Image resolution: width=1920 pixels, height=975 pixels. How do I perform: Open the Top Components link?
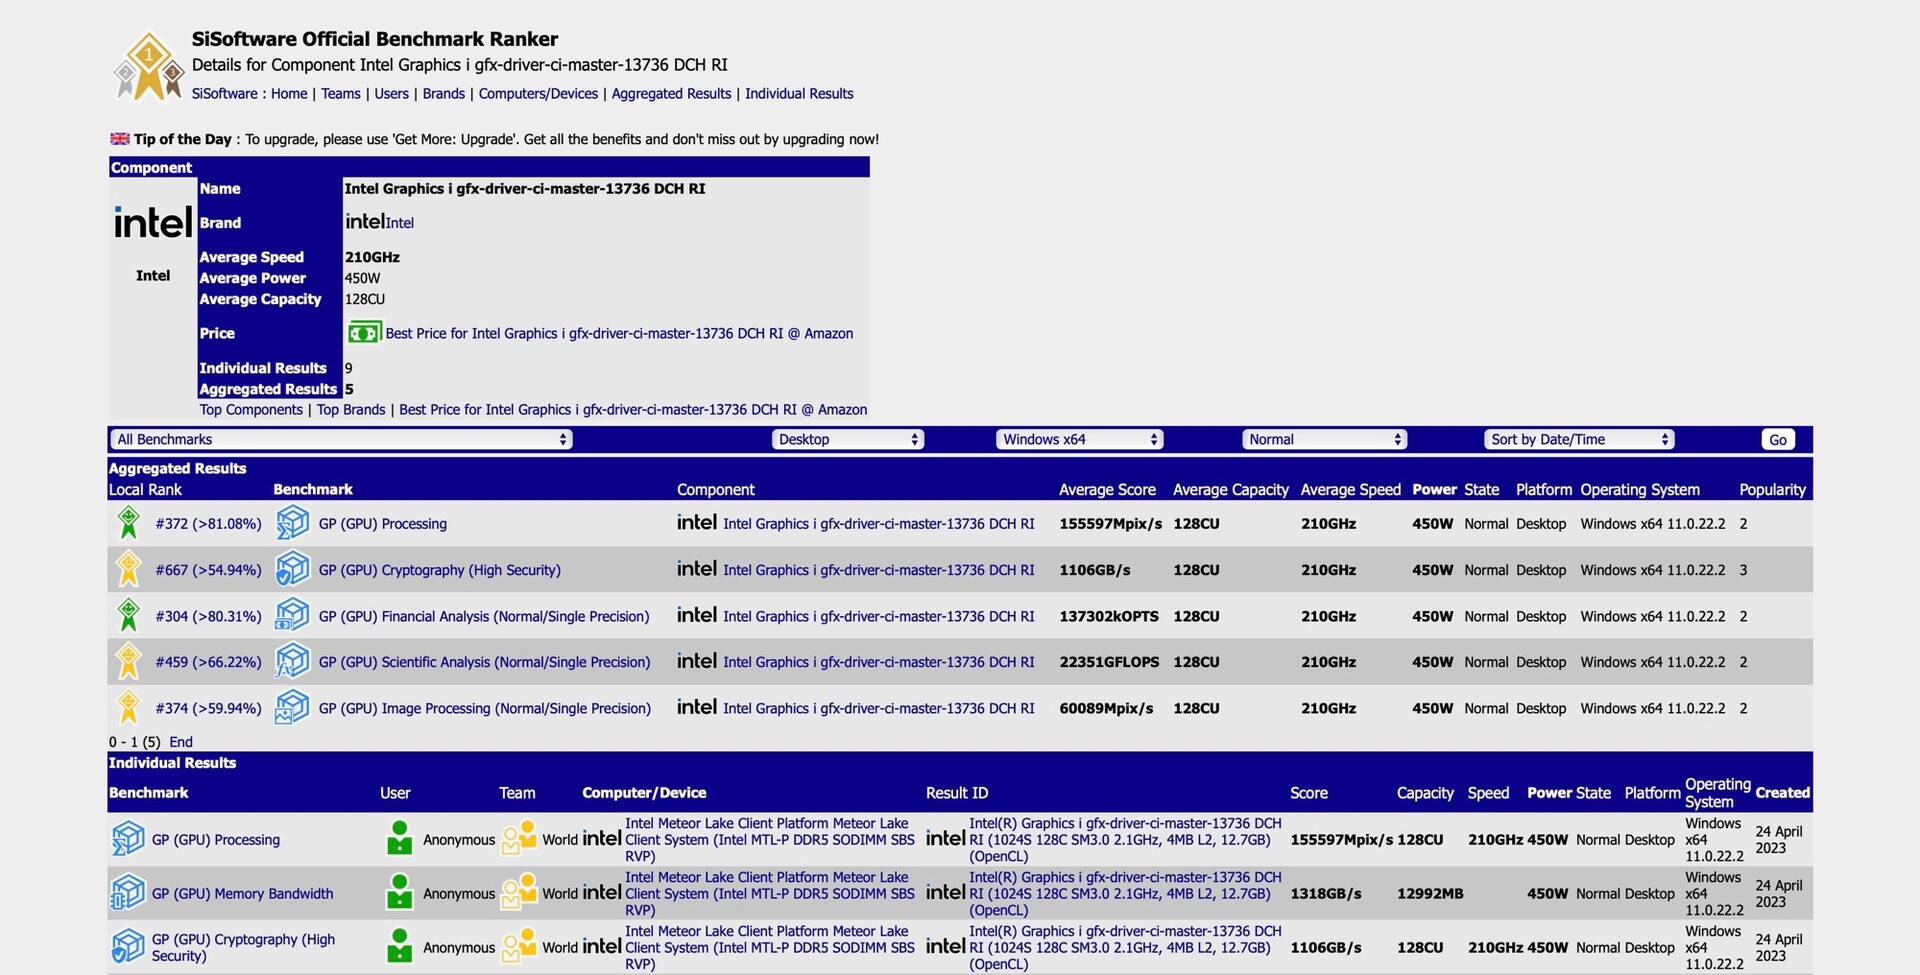(251, 409)
